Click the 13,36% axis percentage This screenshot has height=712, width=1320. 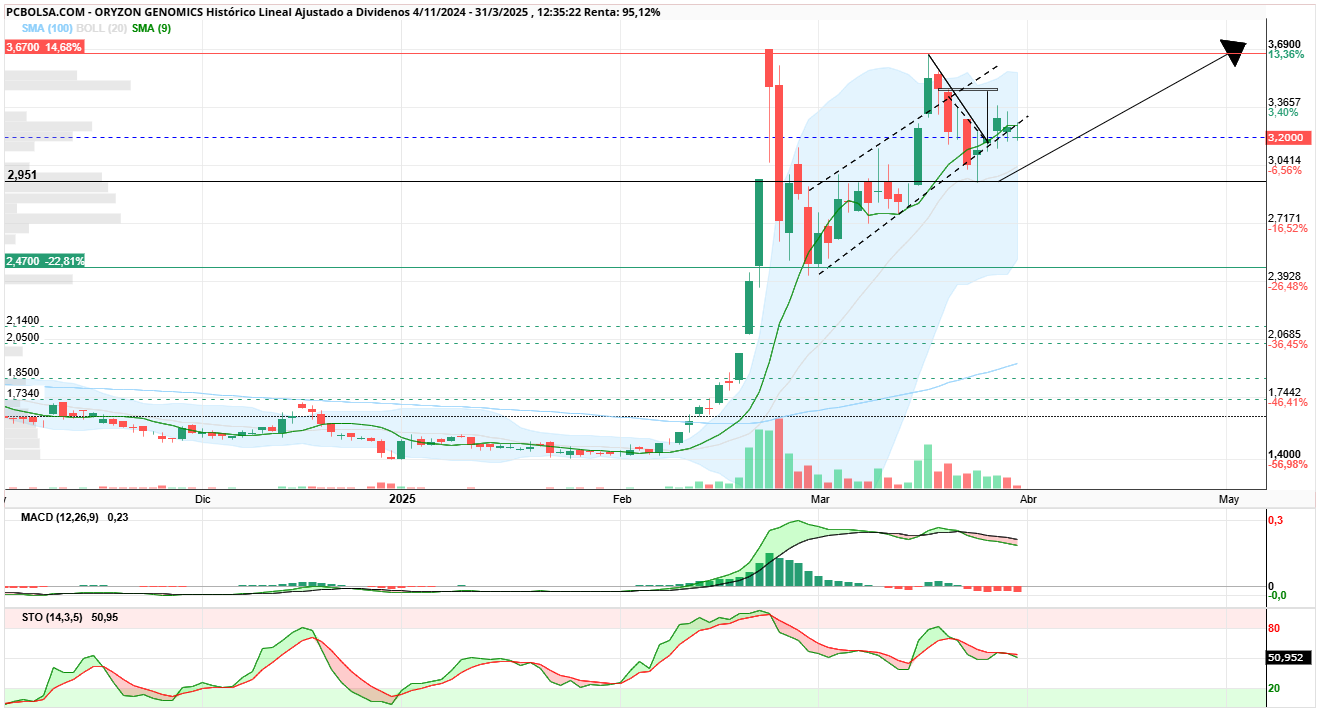[1286, 55]
